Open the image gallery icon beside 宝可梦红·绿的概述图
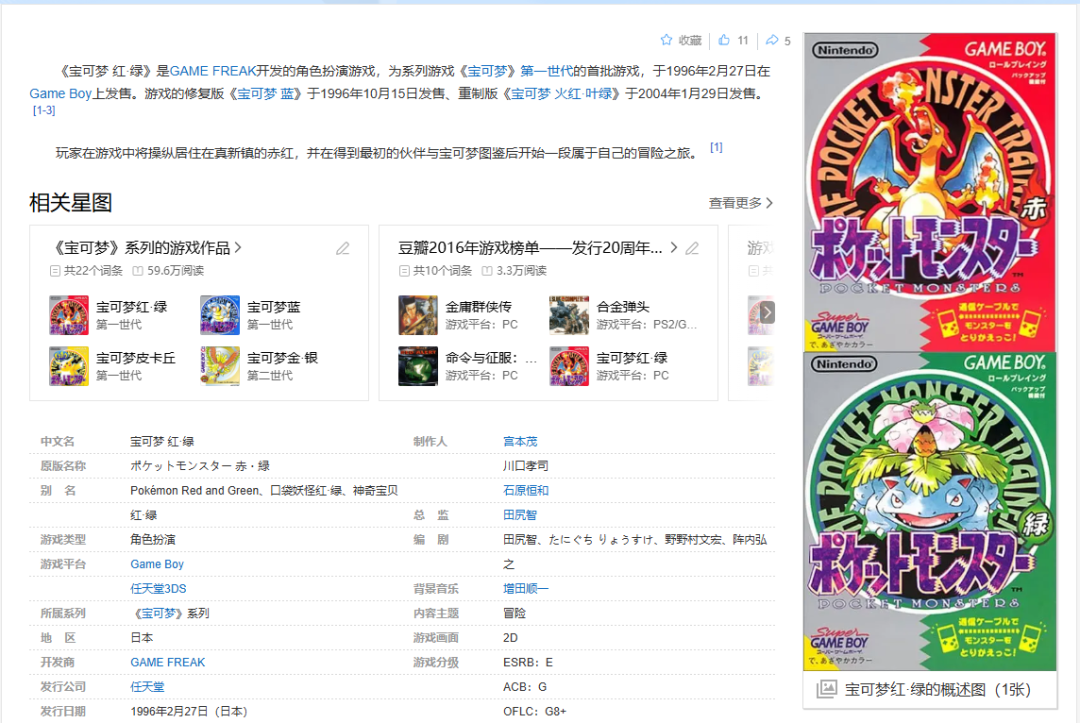Viewport: 1080px width, 723px height. [827, 689]
